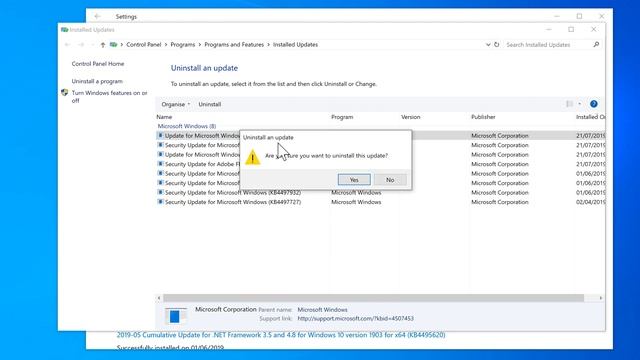This screenshot has height=360, width=640.
Task: Change view layout icon in toolbar
Action: coord(569,104)
